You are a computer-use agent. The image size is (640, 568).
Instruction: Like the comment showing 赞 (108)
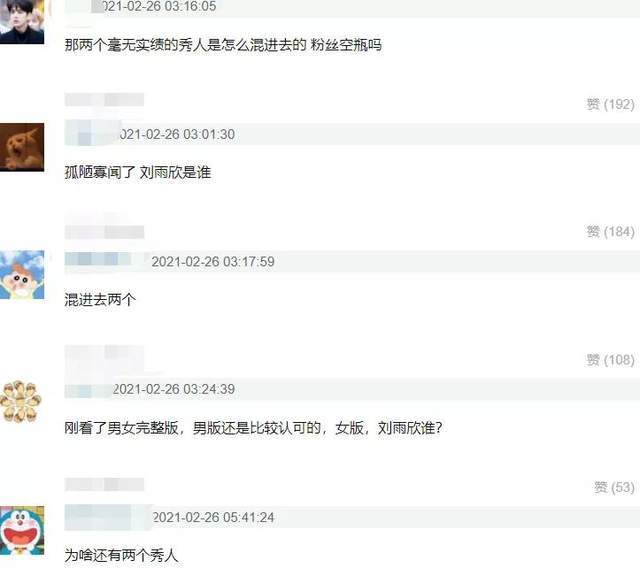click(x=610, y=360)
